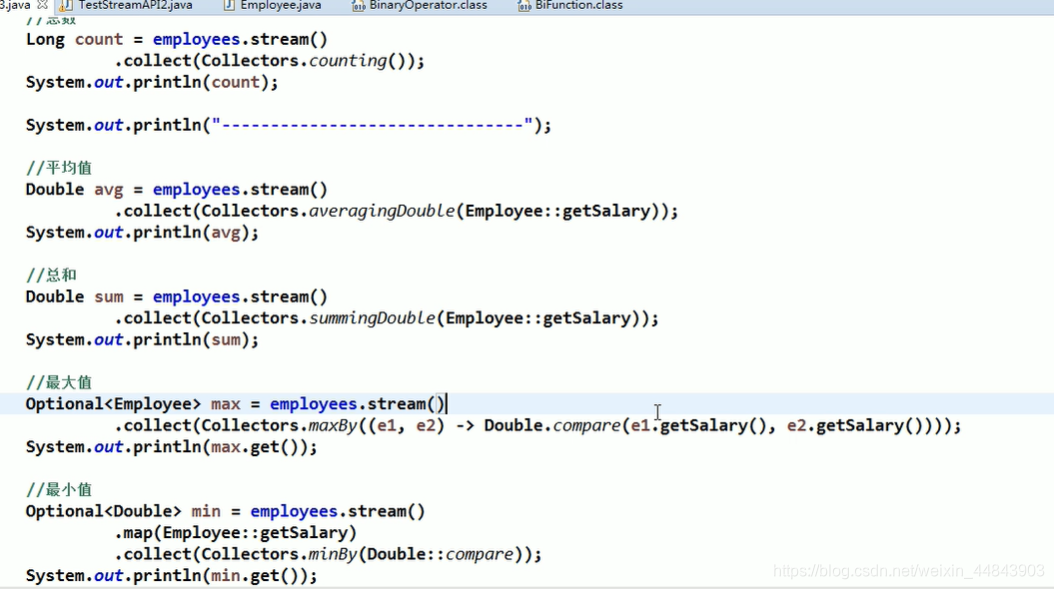The width and height of the screenshot is (1054, 589).
Task: Click the class file icon on BiFunction.class tab
Action: tap(524, 6)
